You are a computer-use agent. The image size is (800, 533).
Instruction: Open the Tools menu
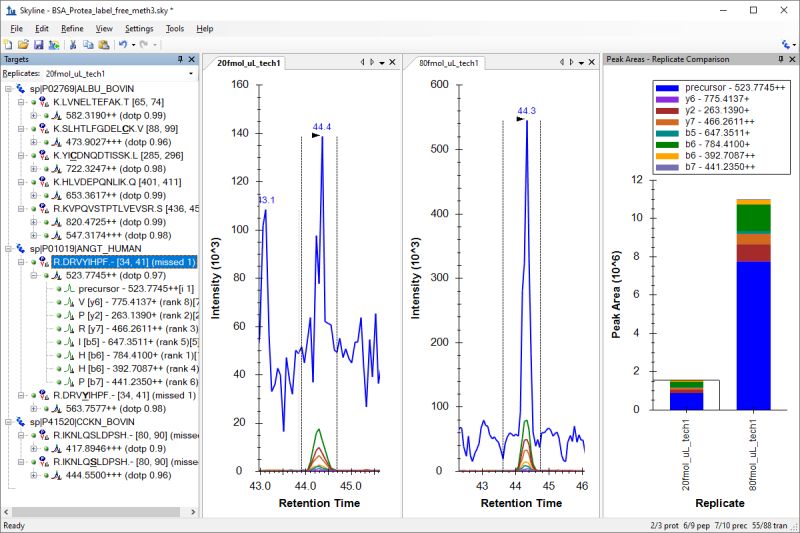[174, 29]
